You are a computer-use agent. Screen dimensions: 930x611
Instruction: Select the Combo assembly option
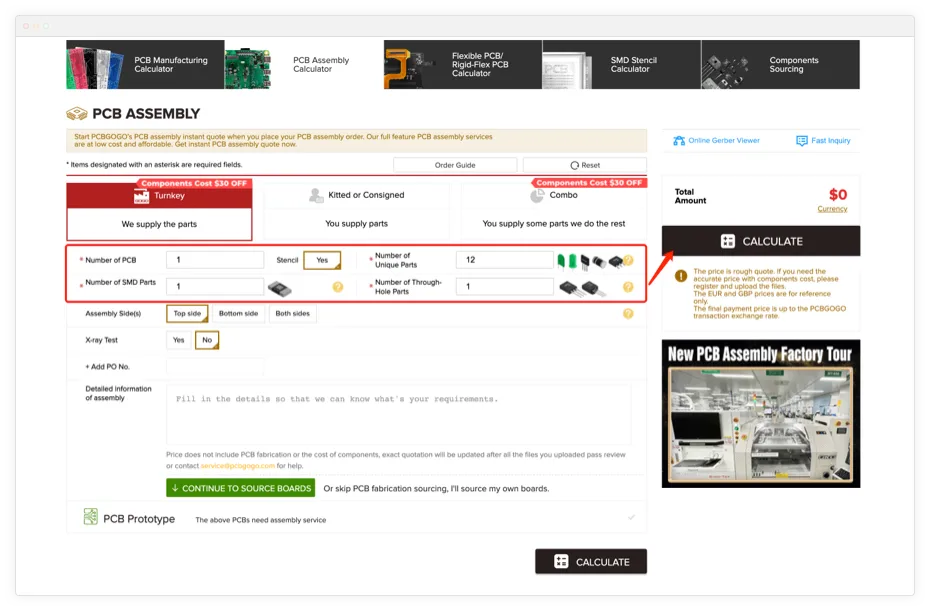tap(553, 210)
